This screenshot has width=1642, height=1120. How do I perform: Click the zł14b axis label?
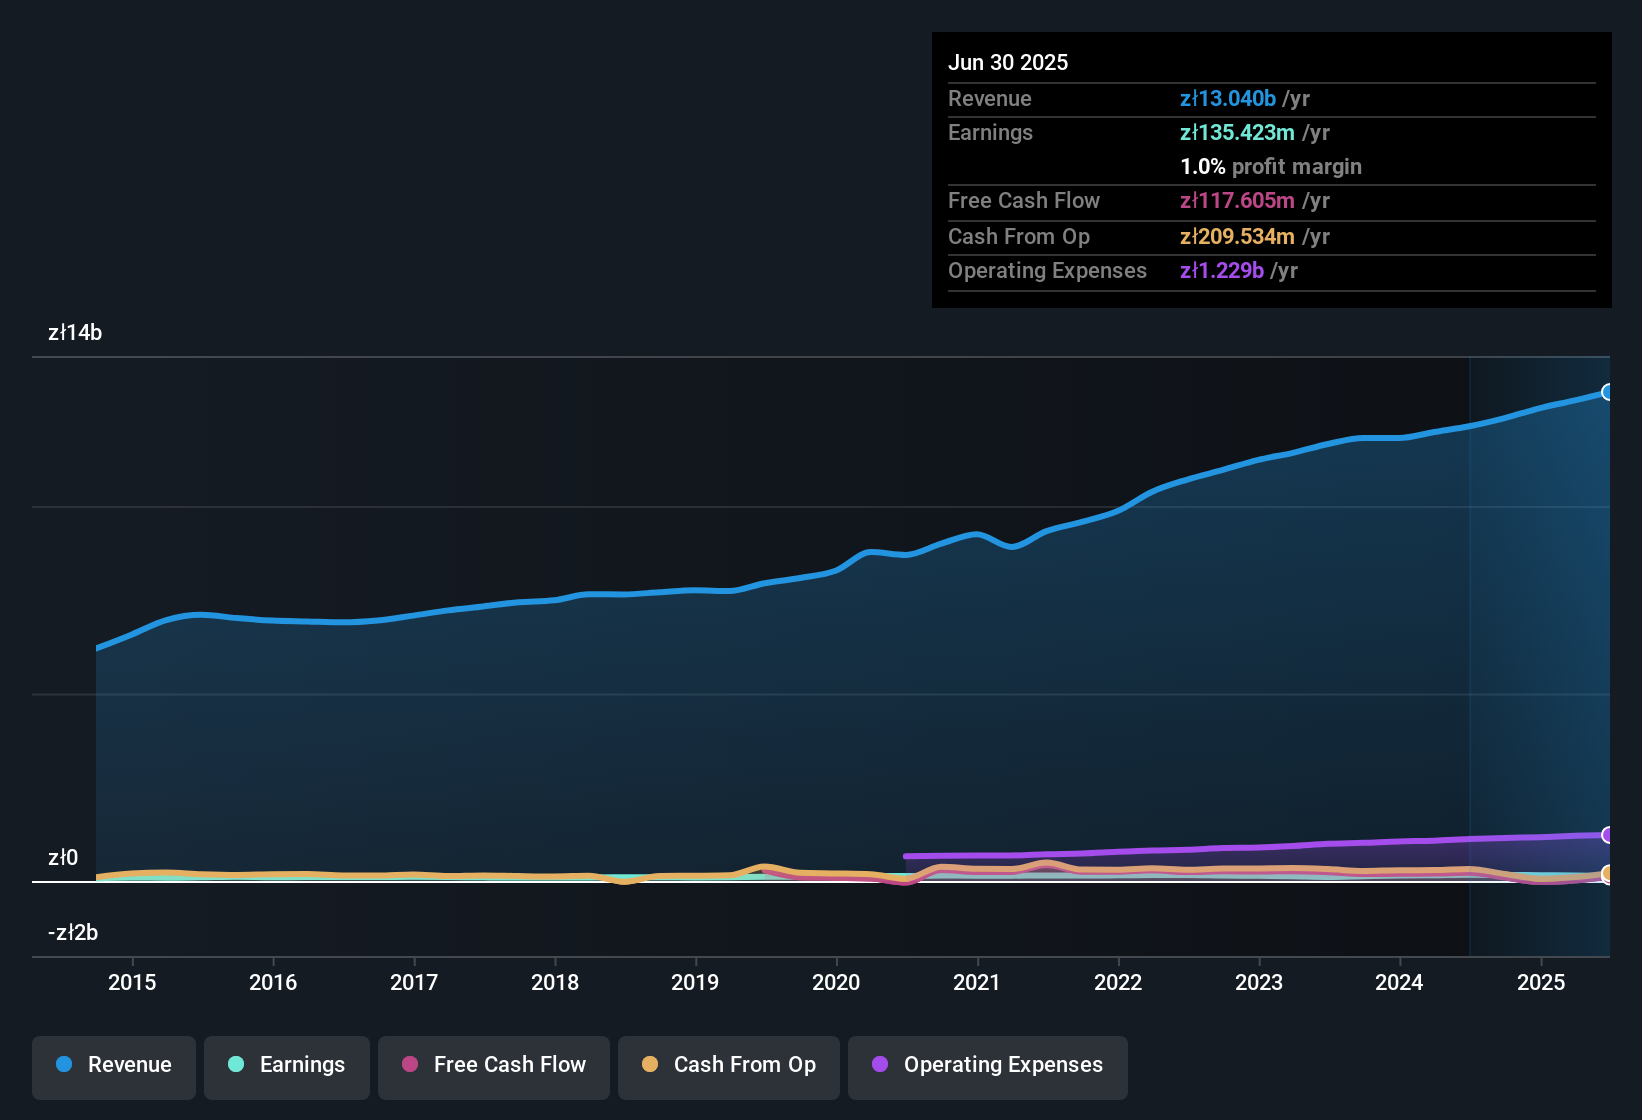(74, 332)
